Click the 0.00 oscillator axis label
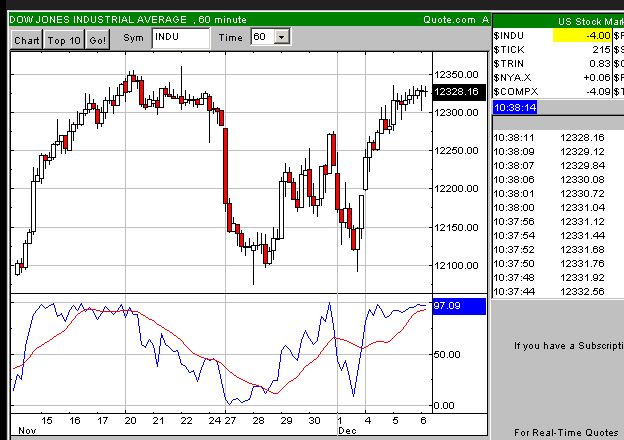 pos(444,406)
